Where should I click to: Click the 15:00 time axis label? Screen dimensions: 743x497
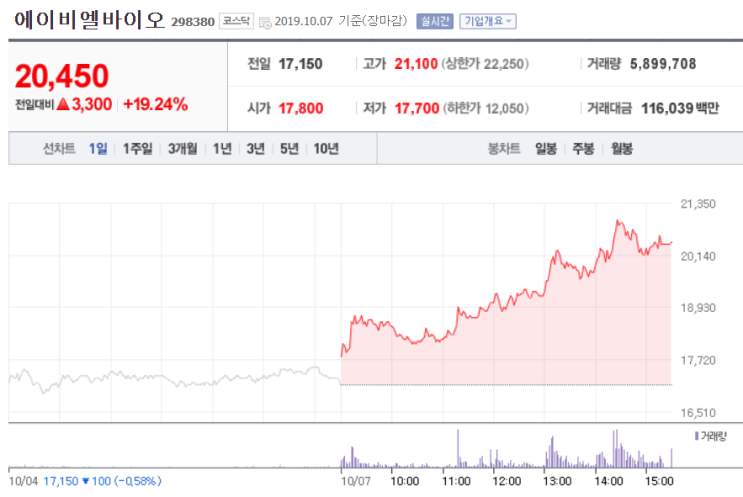[659, 481]
